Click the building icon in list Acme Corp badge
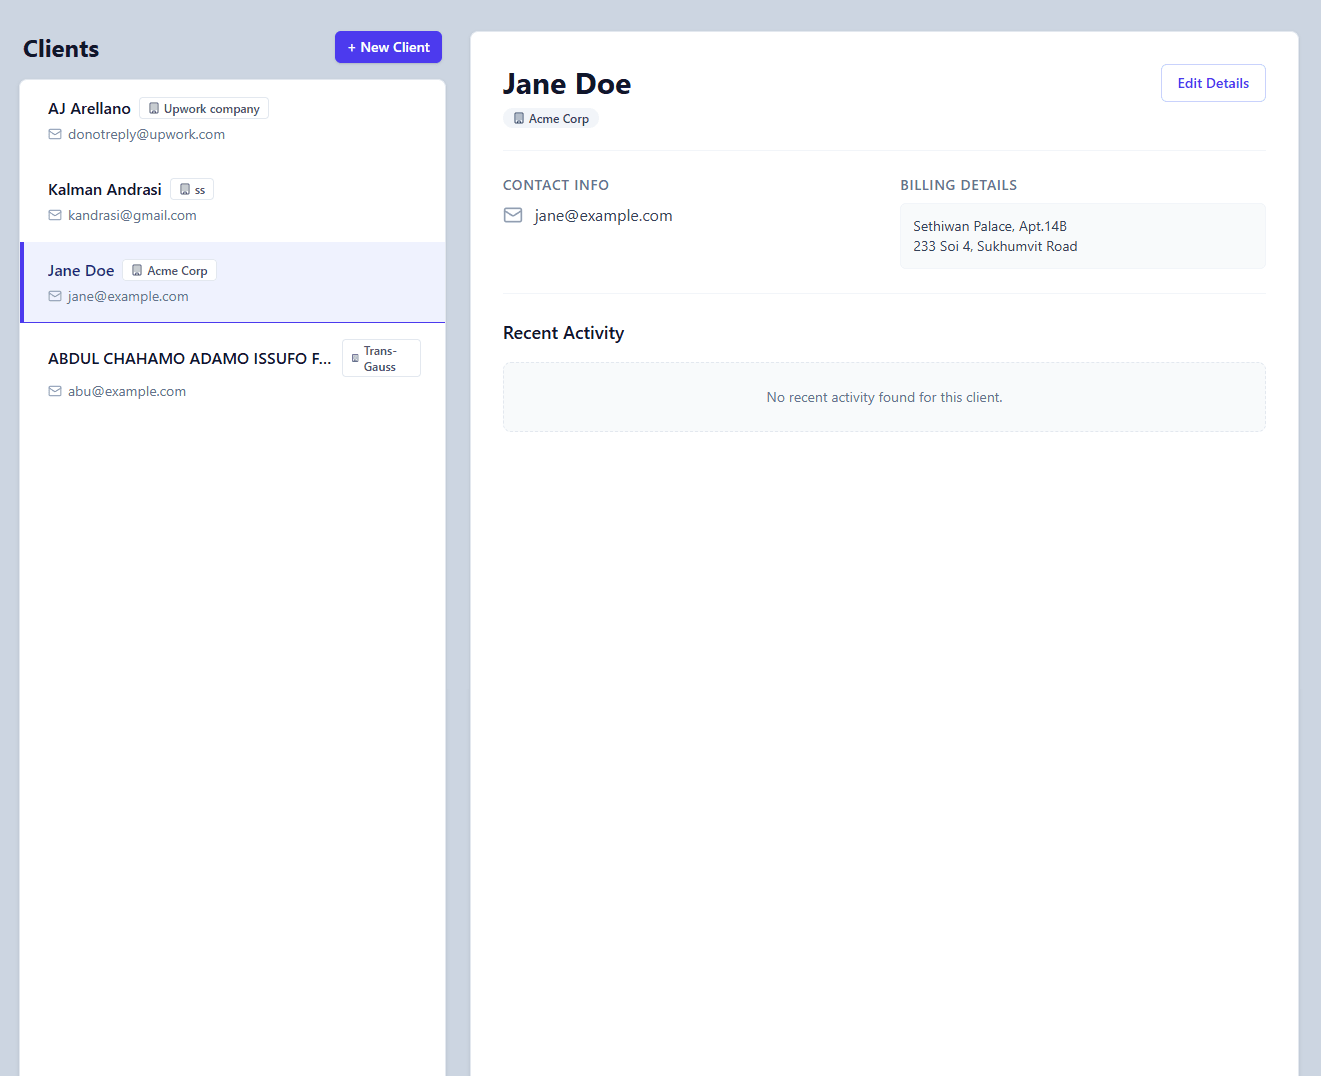The width and height of the screenshot is (1321, 1076). pos(137,271)
